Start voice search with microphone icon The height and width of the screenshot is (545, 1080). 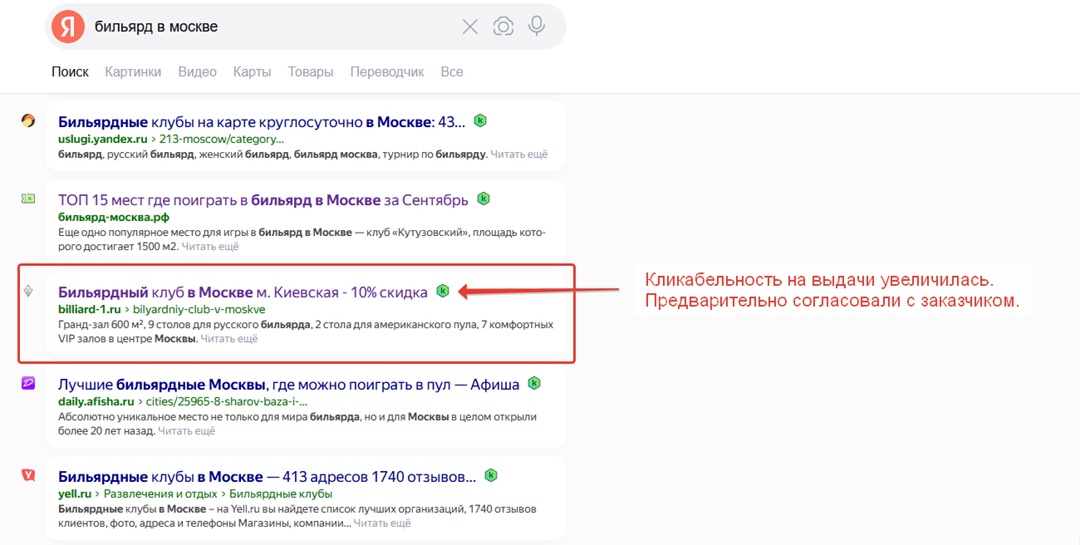(537, 26)
